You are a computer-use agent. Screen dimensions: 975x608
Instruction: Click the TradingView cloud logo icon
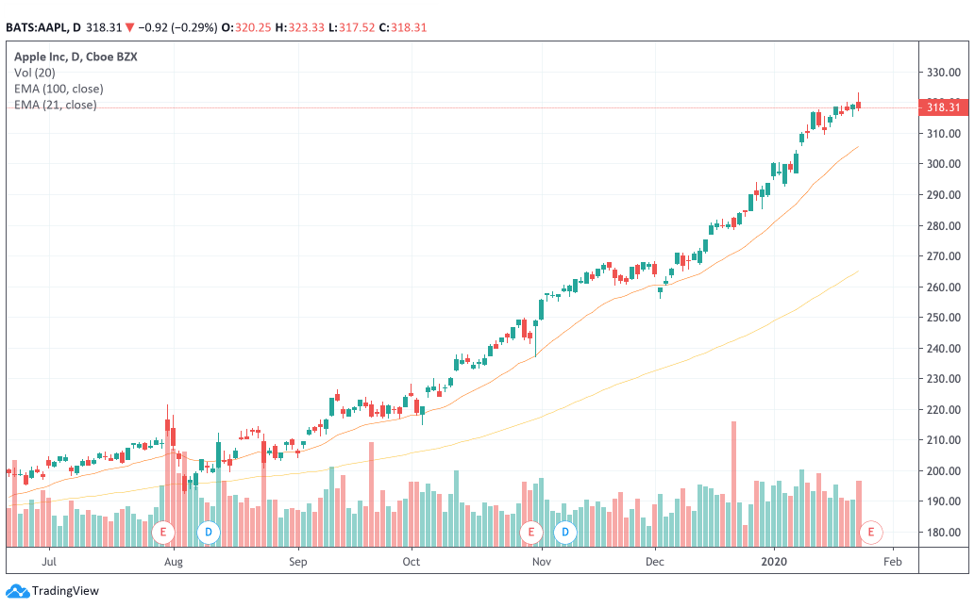[x=17, y=591]
